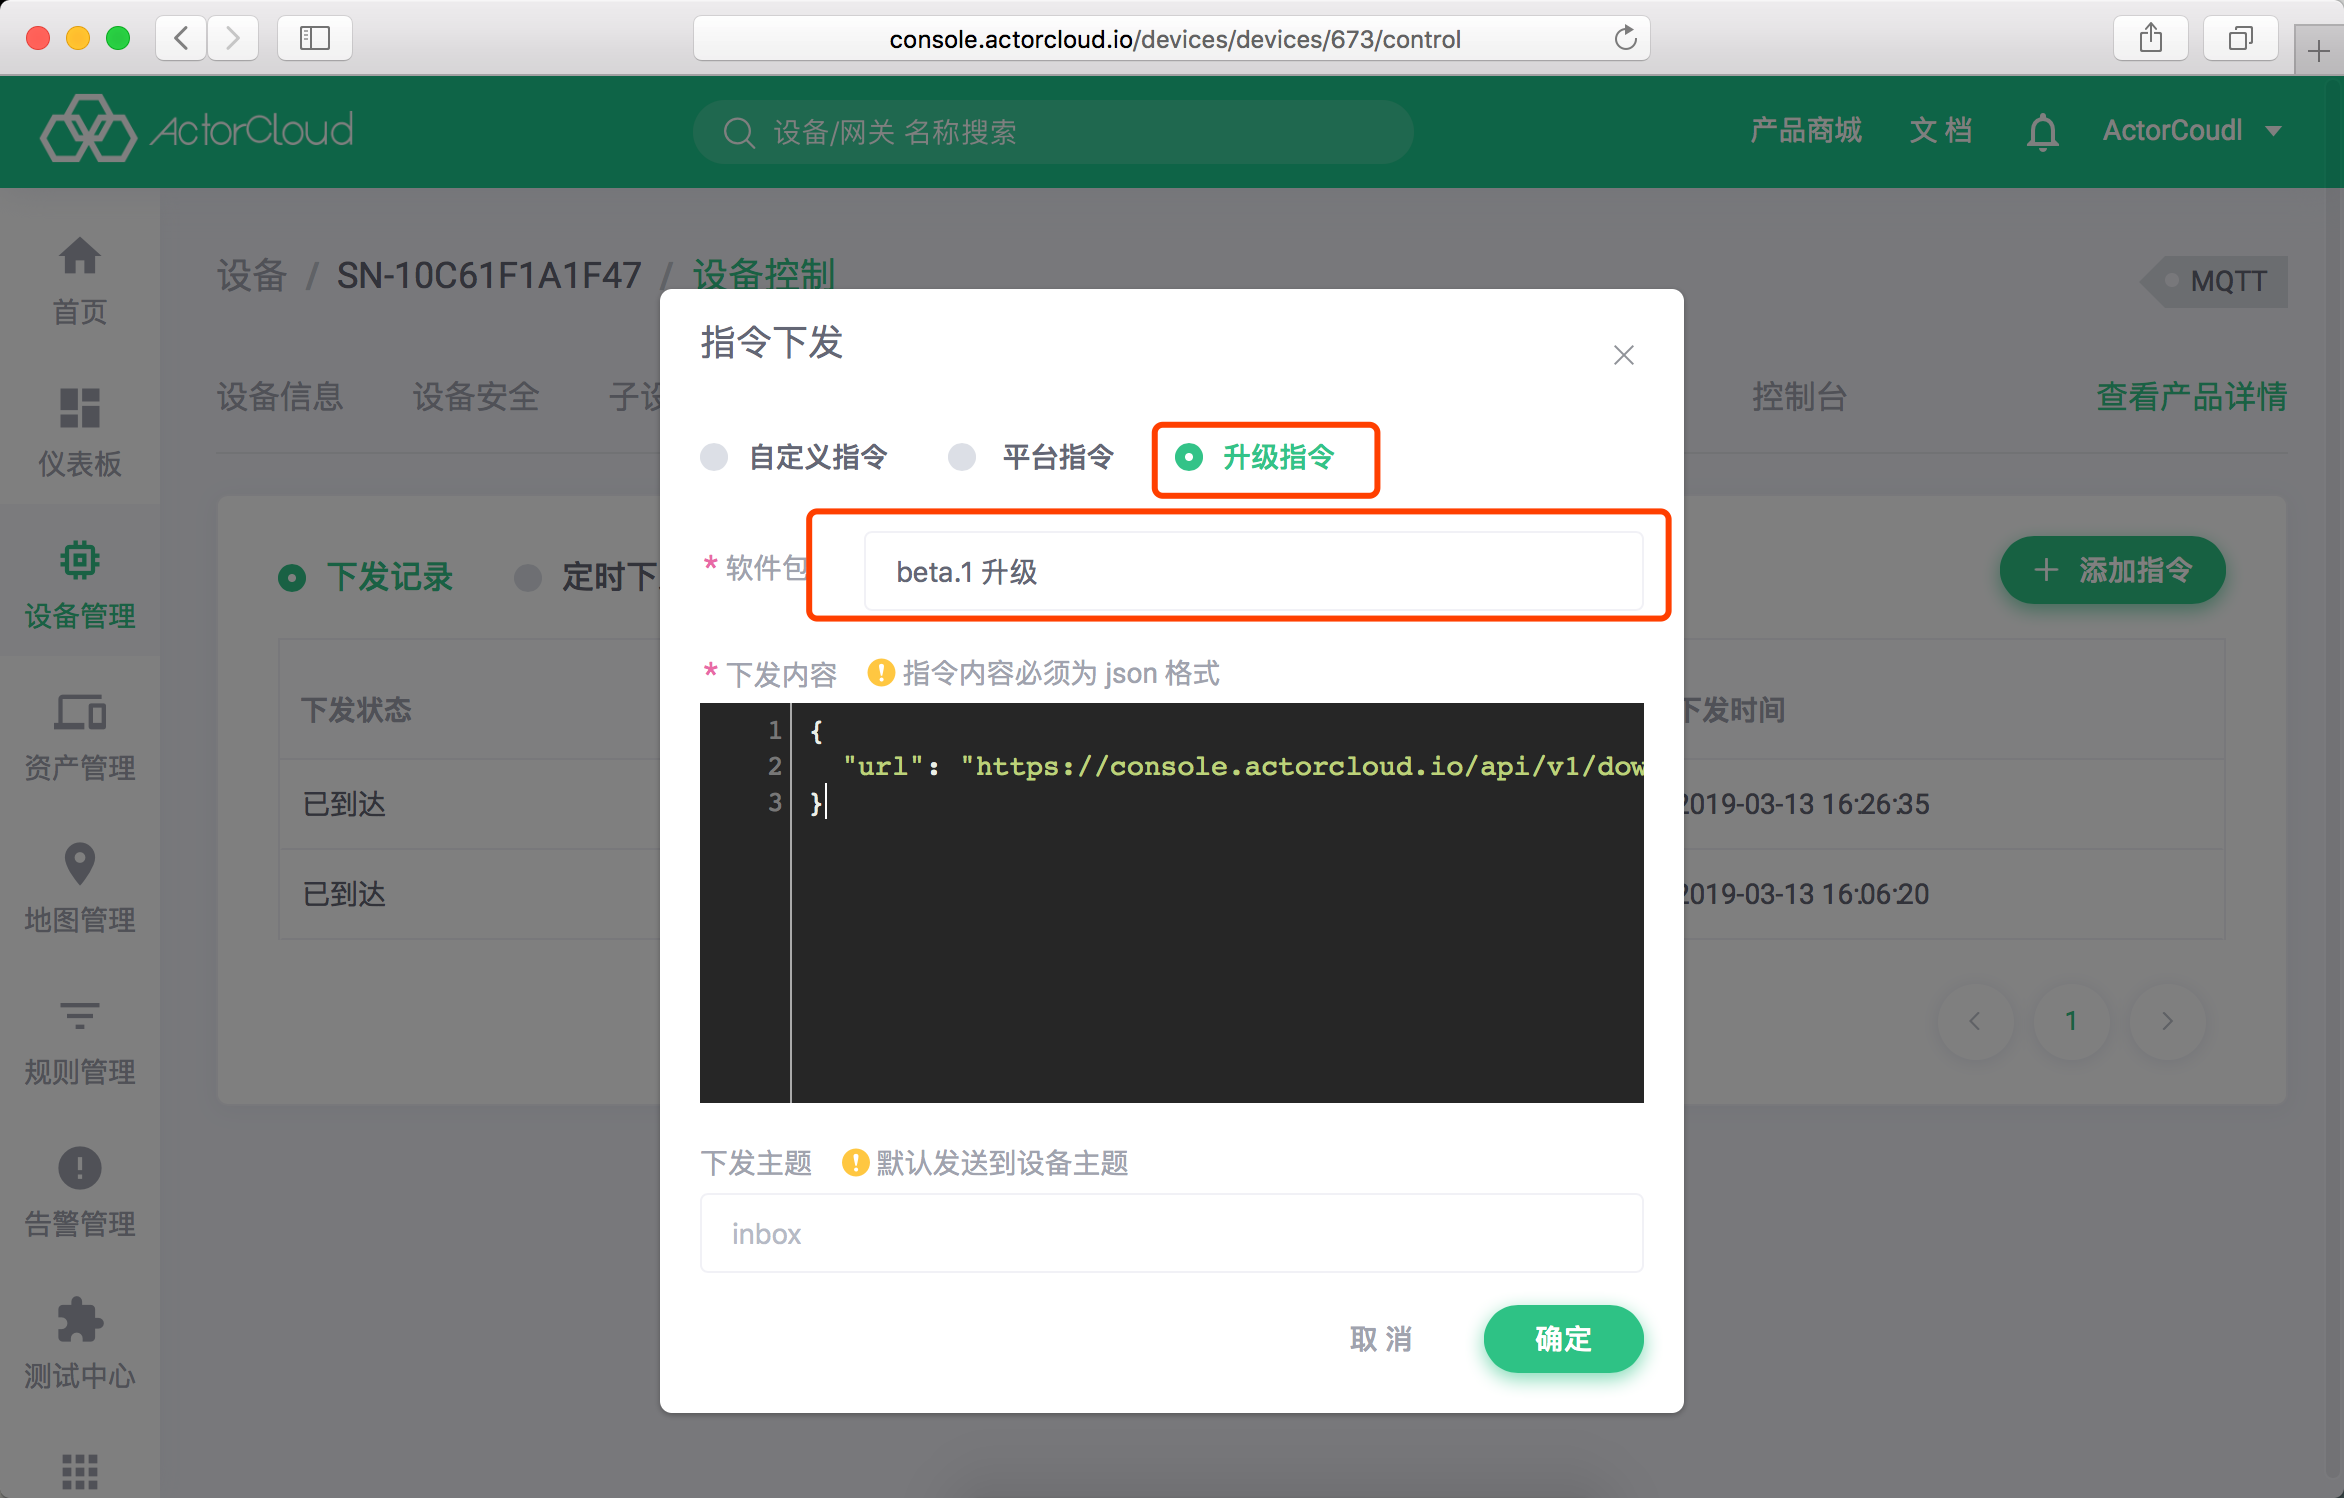Image resolution: width=2344 pixels, height=1498 pixels.
Task: Reload the page in Safari
Action: [x=1625, y=38]
